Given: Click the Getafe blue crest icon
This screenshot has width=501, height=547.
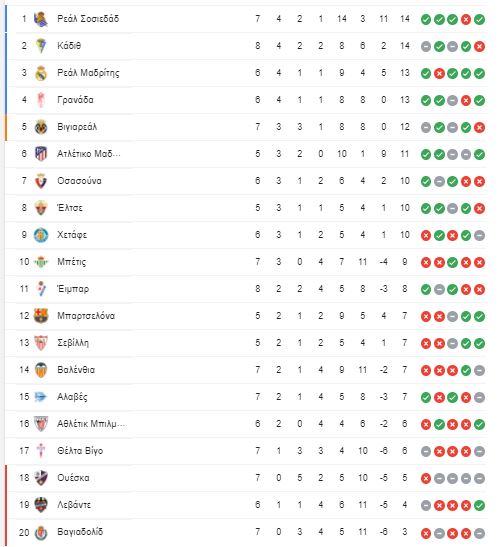Looking at the screenshot, I should [x=41, y=235].
